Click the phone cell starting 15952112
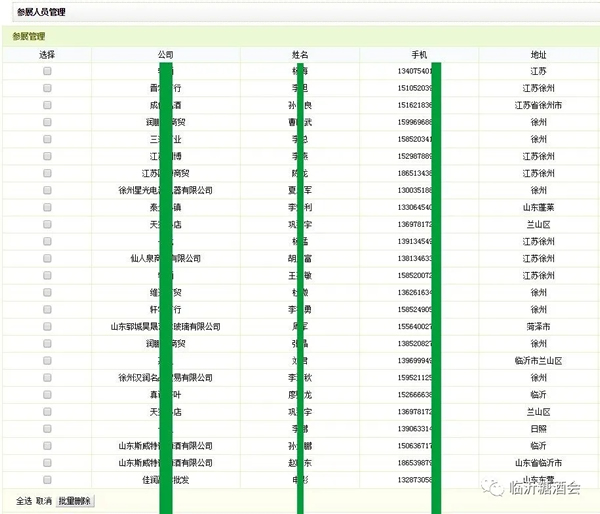 click(415, 377)
